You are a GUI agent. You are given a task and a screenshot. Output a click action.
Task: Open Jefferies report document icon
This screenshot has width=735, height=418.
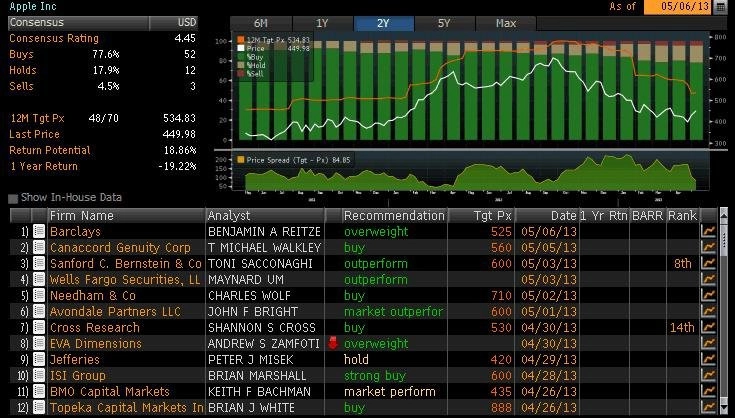pyautogui.click(x=39, y=359)
